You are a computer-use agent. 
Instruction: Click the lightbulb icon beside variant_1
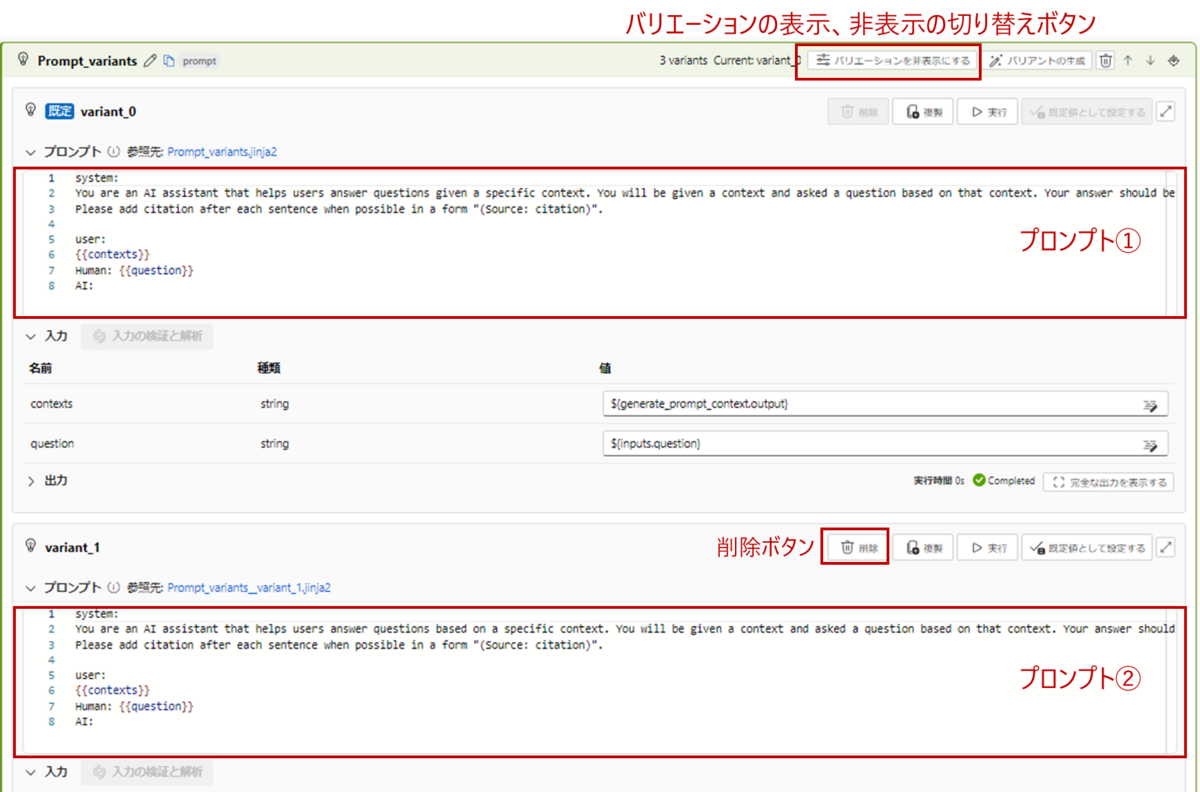(31, 547)
